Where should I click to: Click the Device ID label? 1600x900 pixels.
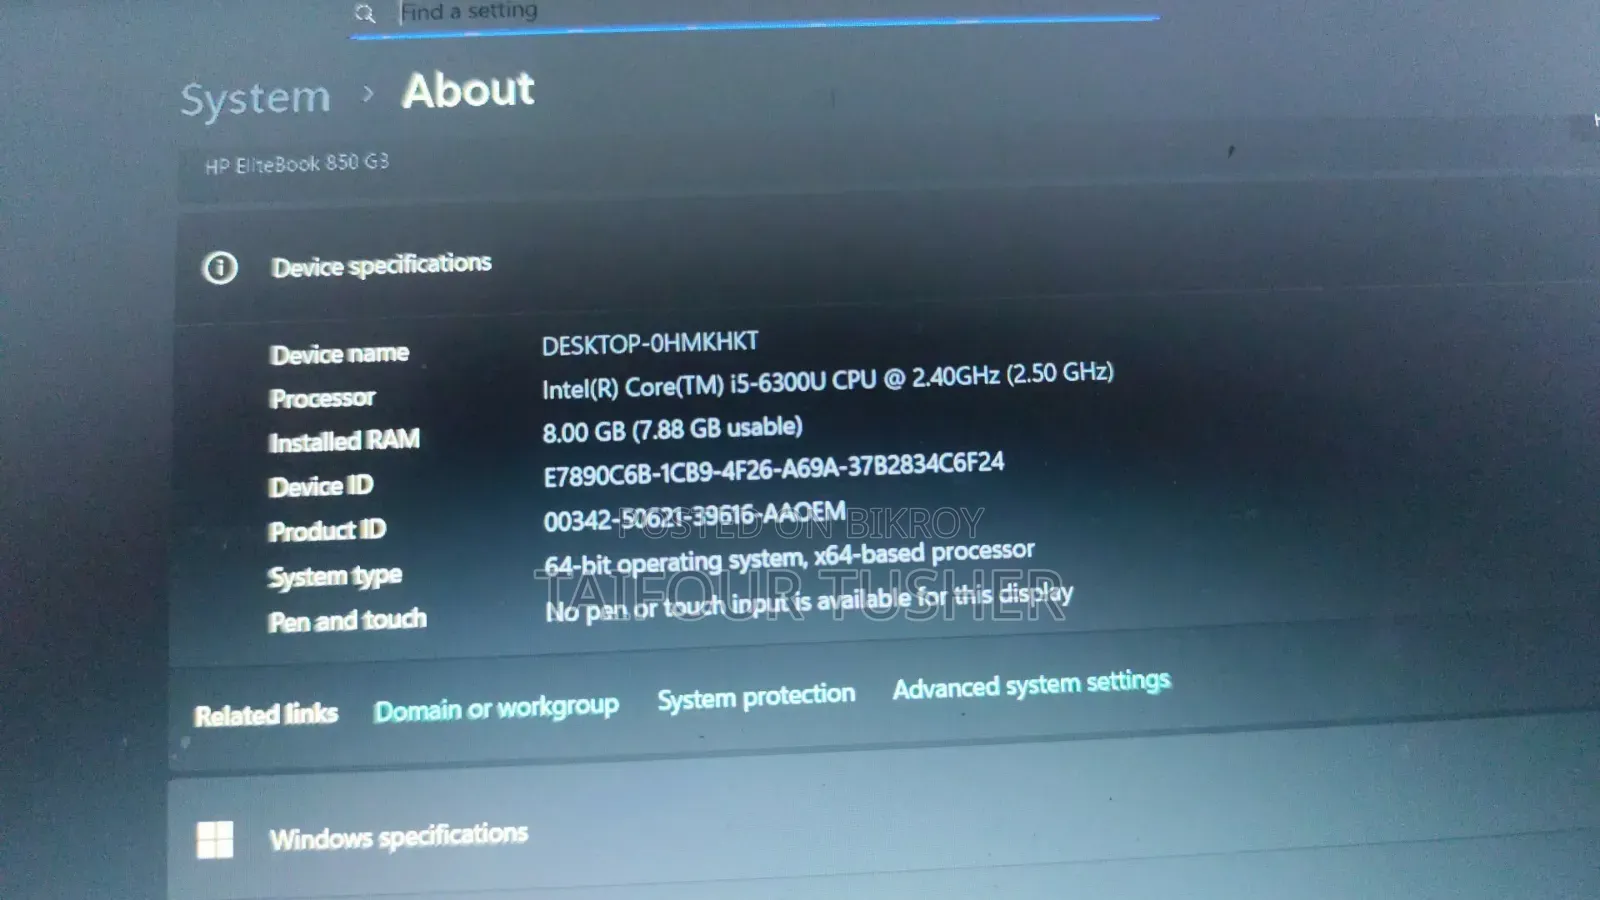[x=321, y=486]
